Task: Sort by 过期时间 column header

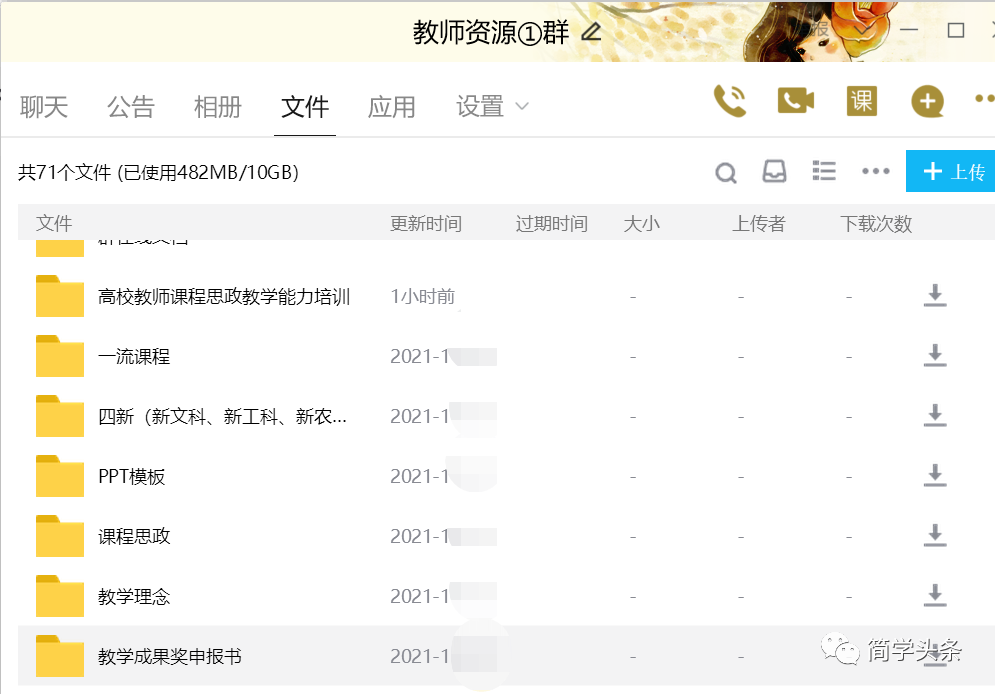Action: [x=551, y=223]
